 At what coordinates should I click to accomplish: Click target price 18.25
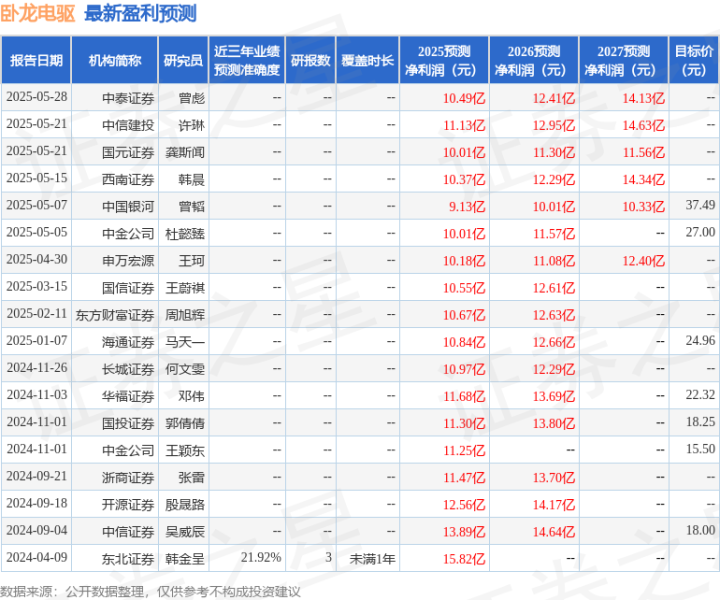[x=700, y=421]
